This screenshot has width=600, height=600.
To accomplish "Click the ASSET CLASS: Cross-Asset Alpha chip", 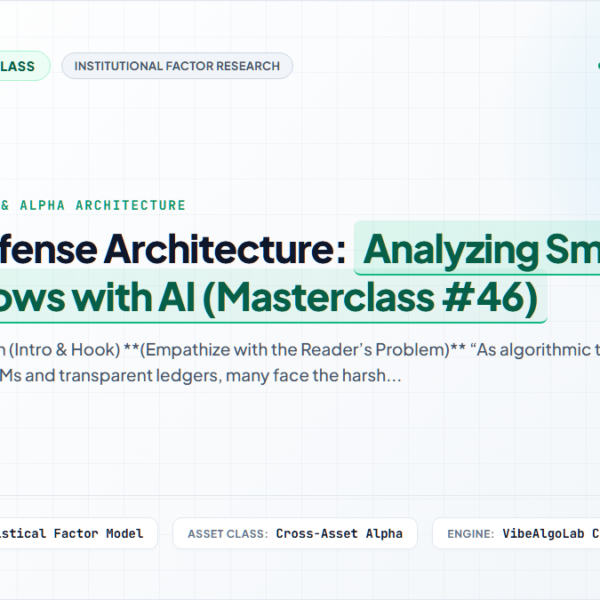I will 295,533.
